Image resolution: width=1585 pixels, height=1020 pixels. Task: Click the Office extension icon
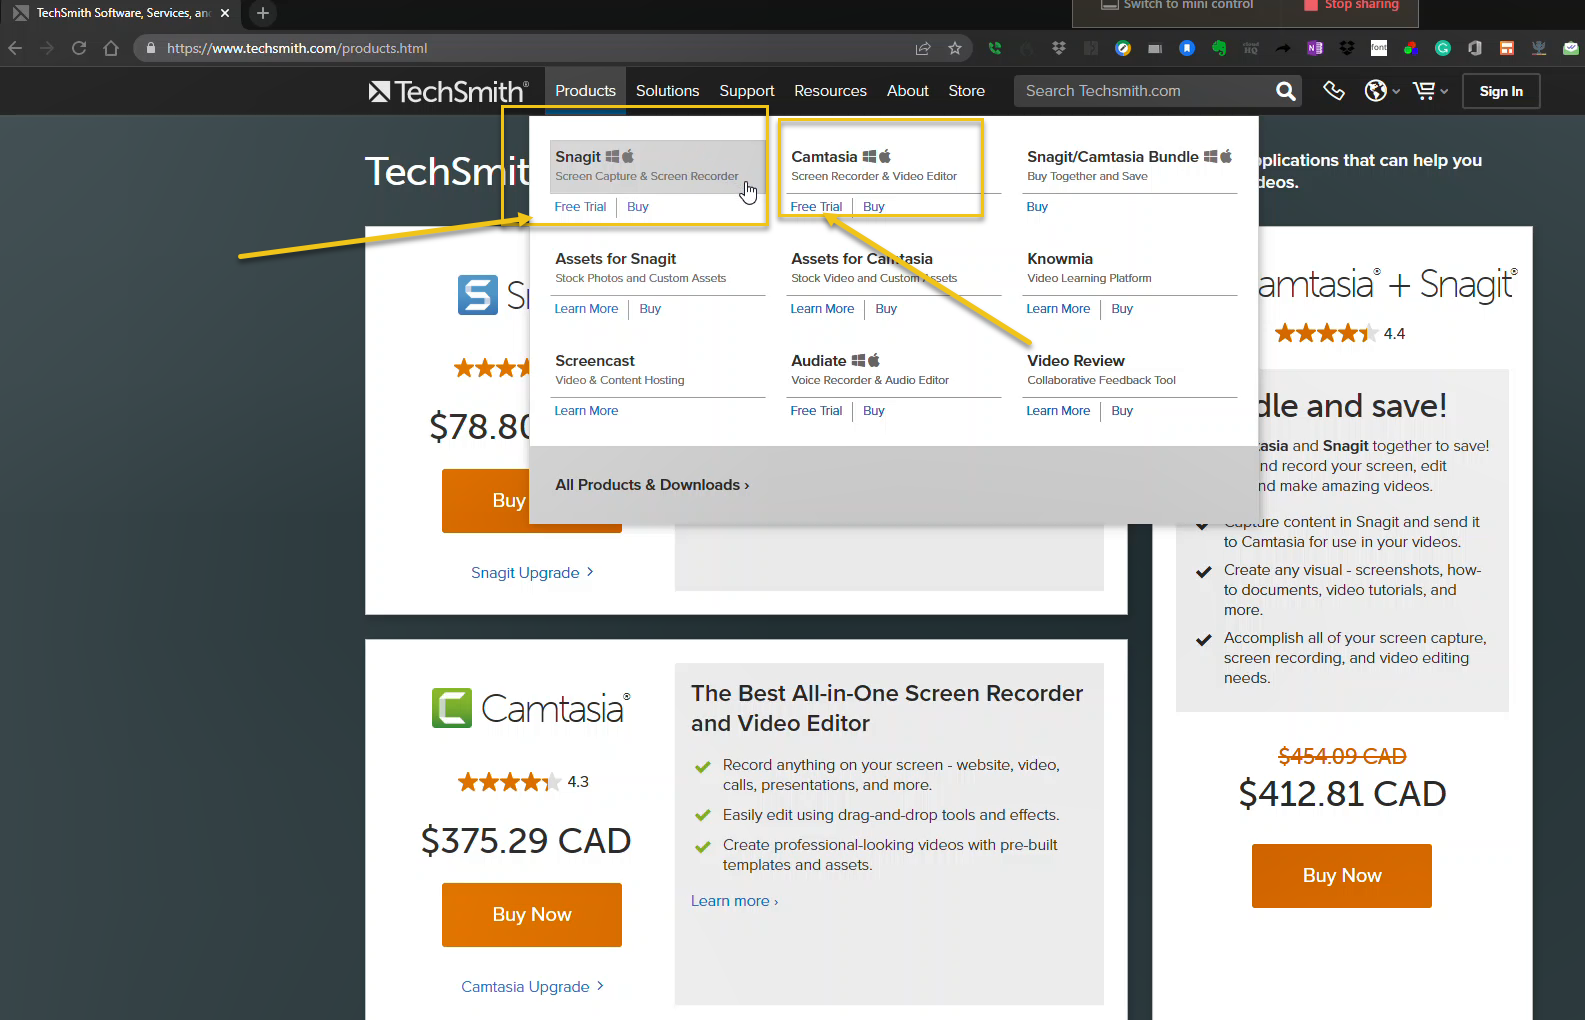coord(1475,48)
